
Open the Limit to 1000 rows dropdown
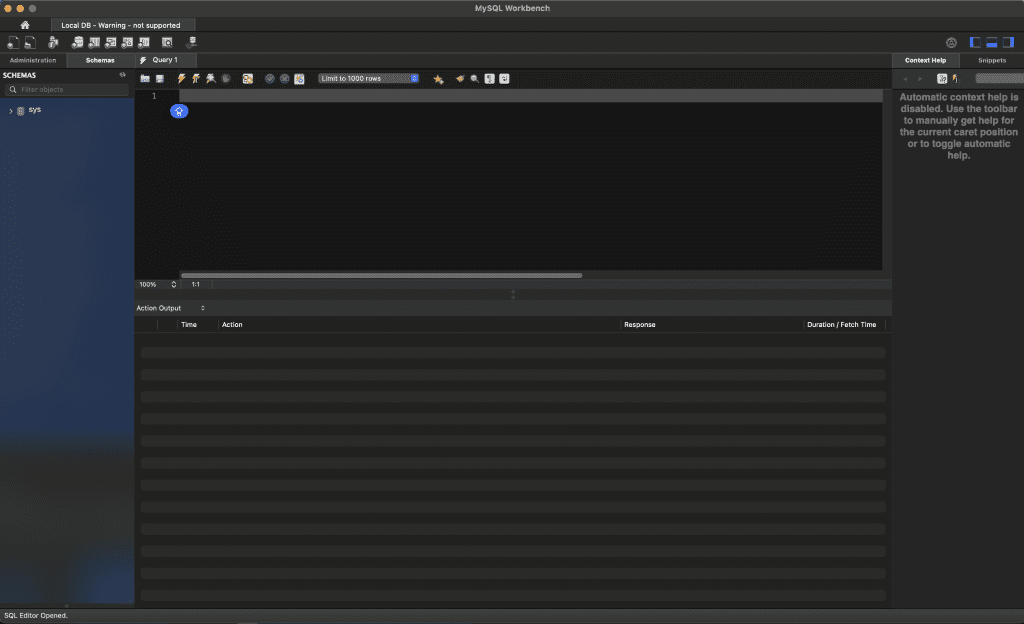tap(369, 78)
